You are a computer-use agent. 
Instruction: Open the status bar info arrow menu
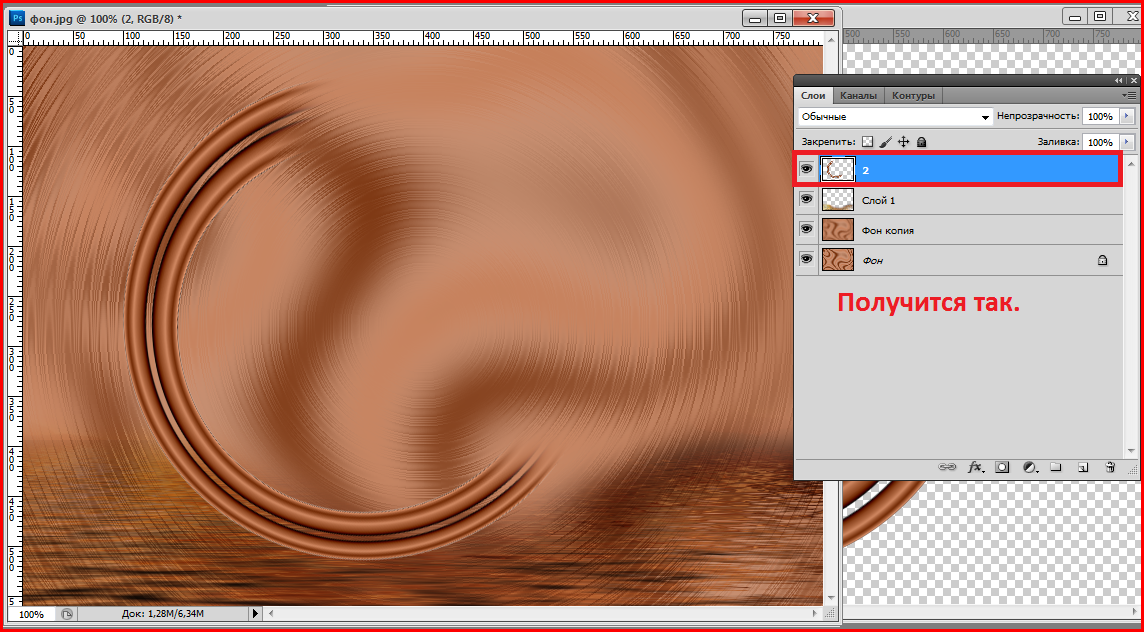pyautogui.click(x=255, y=614)
